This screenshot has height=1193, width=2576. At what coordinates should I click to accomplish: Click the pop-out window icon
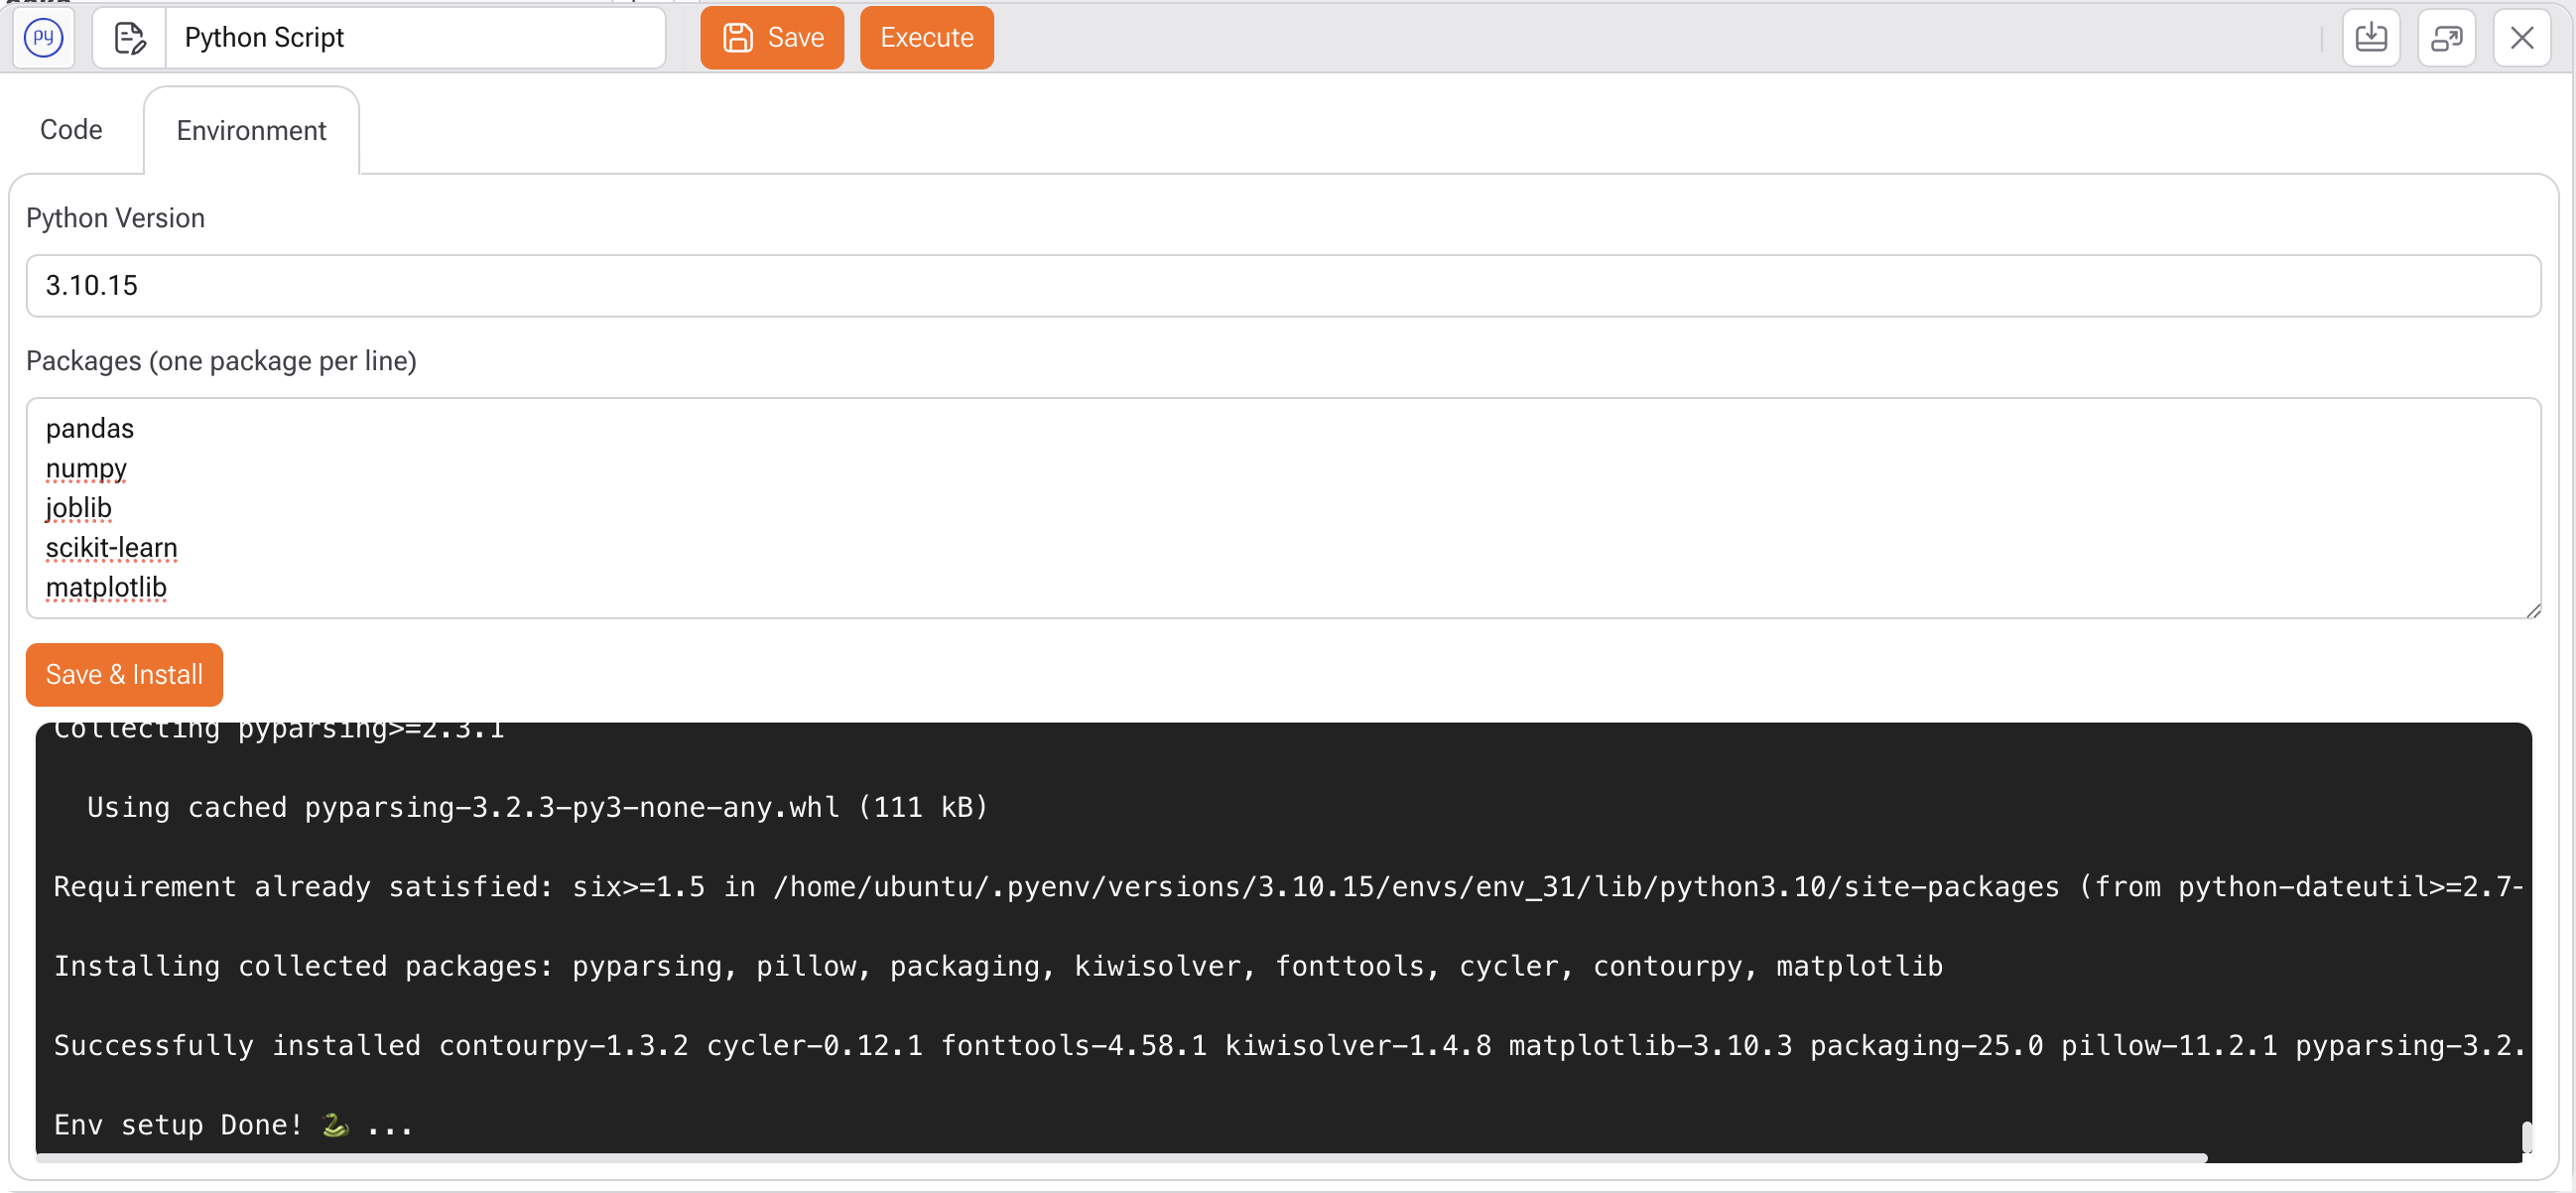coord(2445,38)
